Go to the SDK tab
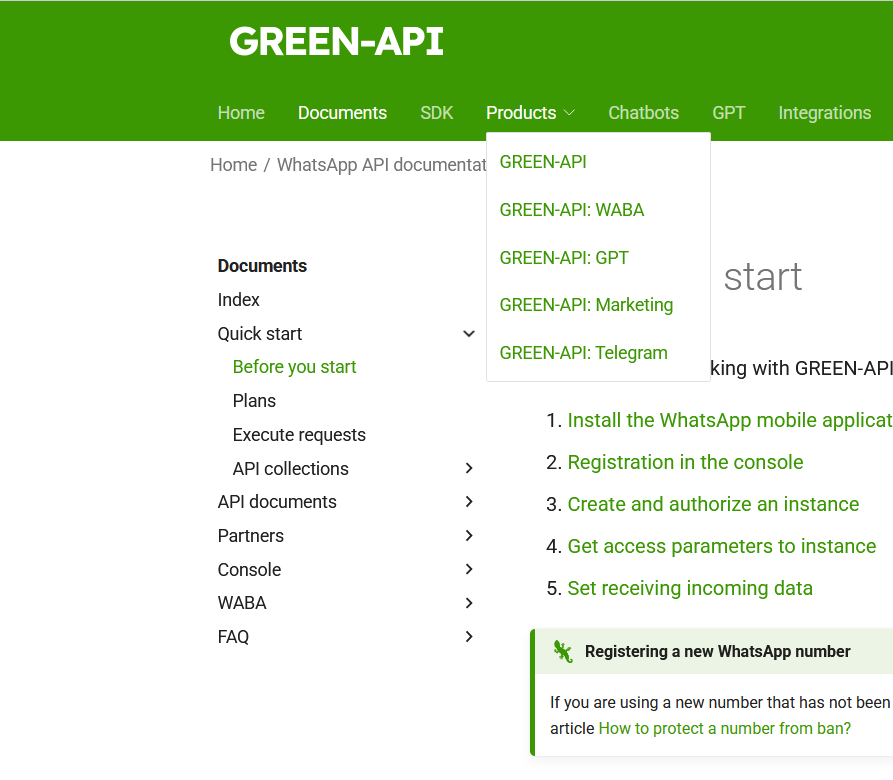 click(x=436, y=113)
